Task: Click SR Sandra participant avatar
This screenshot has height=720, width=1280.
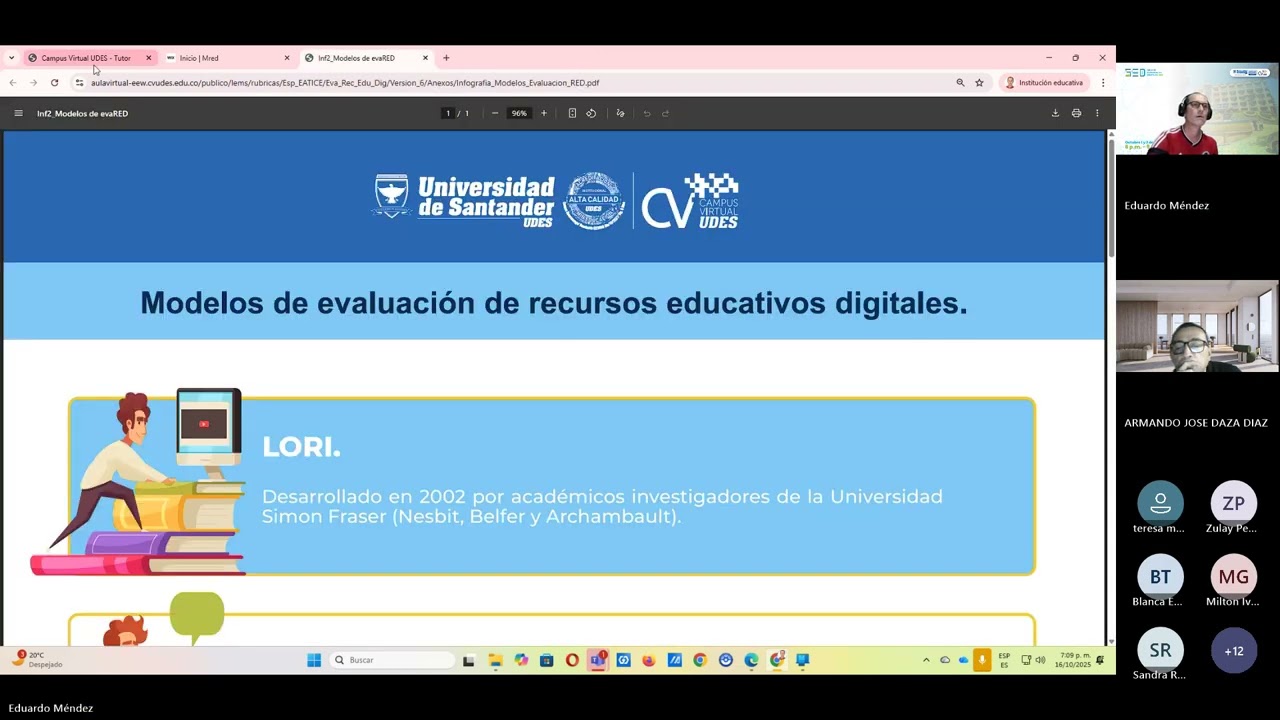Action: [x=1160, y=651]
